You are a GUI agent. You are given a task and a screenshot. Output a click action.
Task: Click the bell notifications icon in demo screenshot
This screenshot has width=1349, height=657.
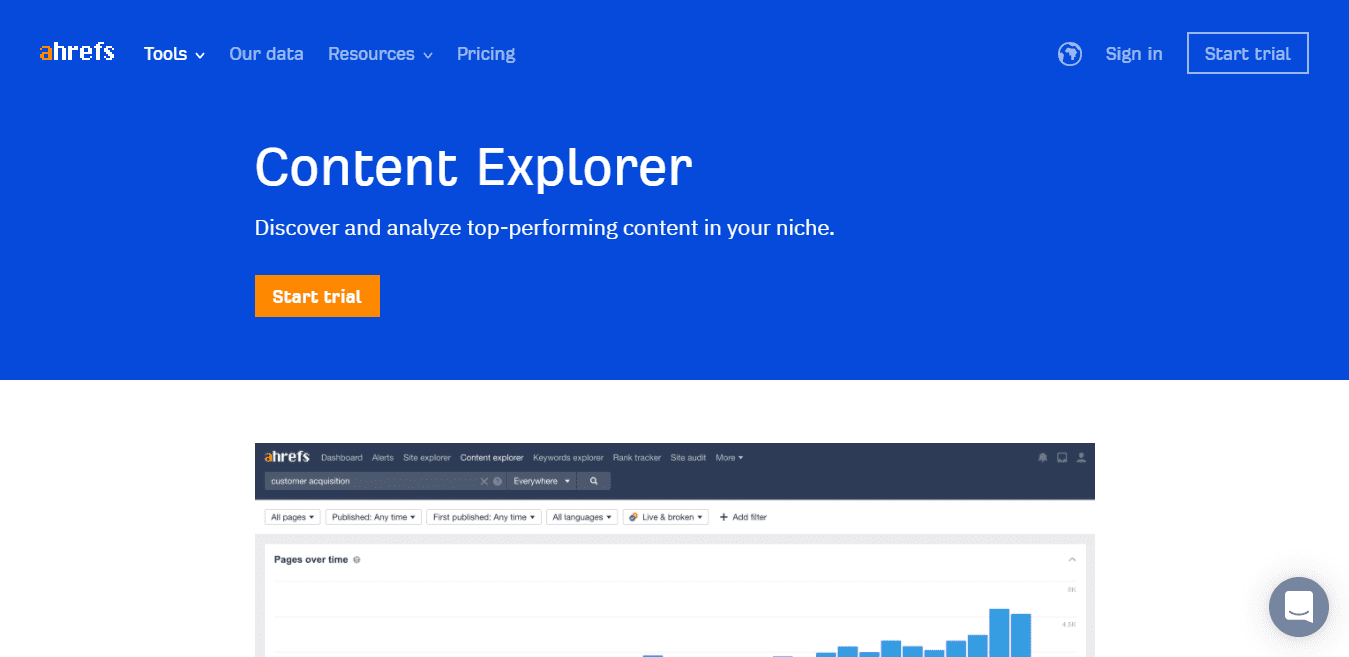1043,457
